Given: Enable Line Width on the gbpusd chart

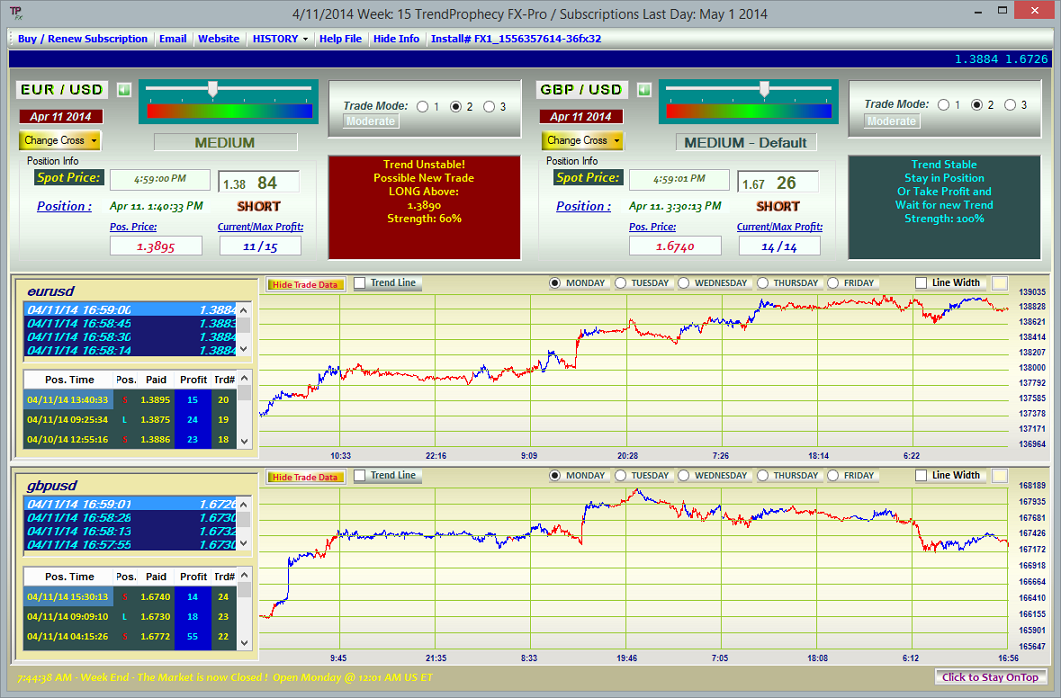Looking at the screenshot, I should [x=921, y=475].
